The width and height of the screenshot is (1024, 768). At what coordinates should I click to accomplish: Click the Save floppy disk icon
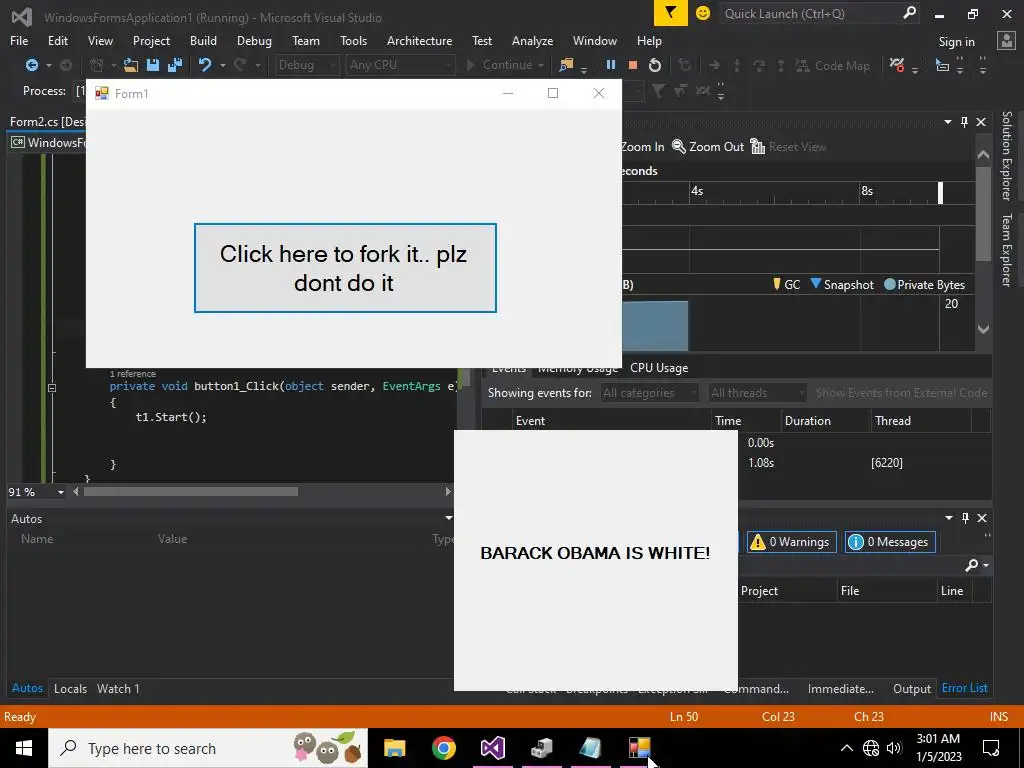pos(153,65)
